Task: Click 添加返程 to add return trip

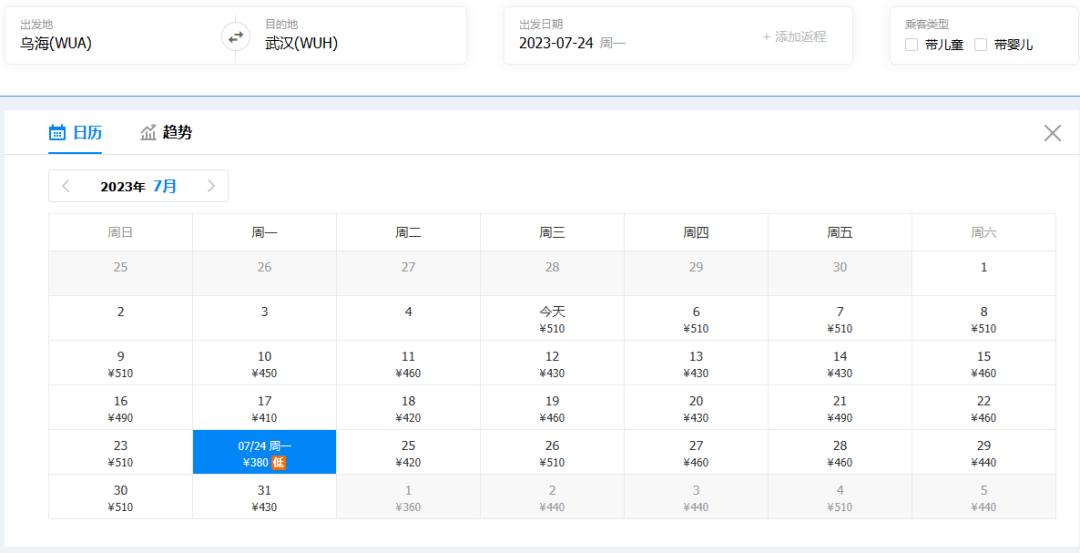Action: [794, 37]
